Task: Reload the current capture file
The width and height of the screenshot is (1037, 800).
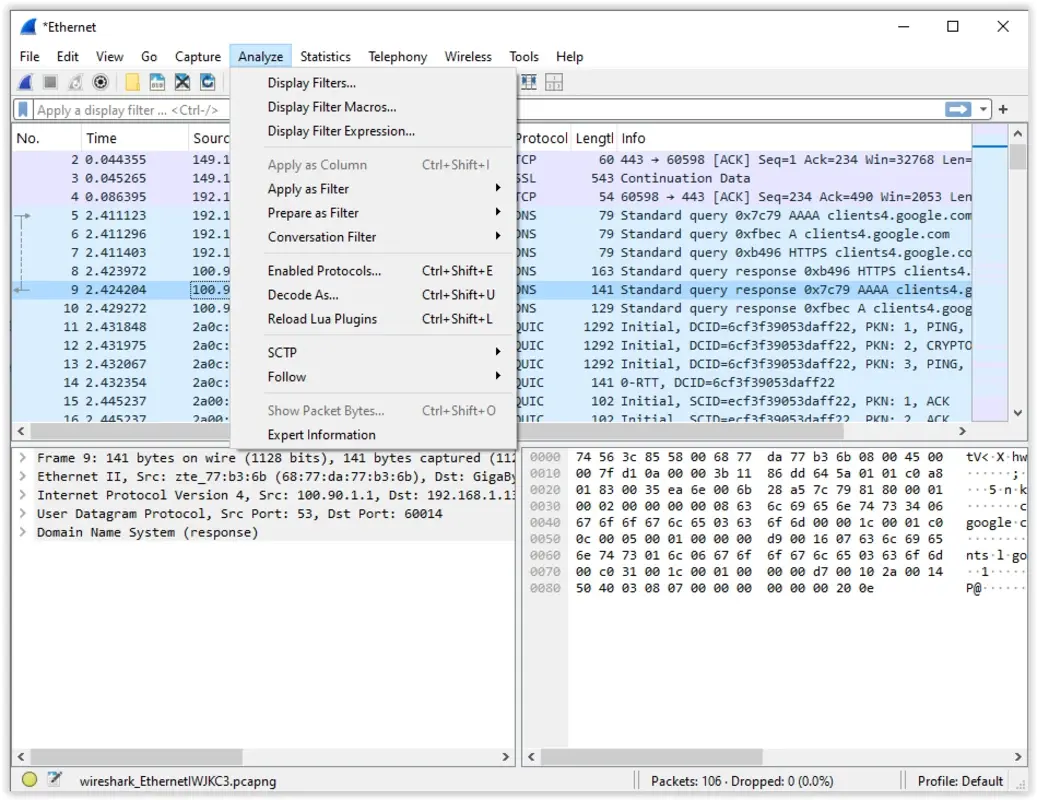Action: [x=207, y=82]
